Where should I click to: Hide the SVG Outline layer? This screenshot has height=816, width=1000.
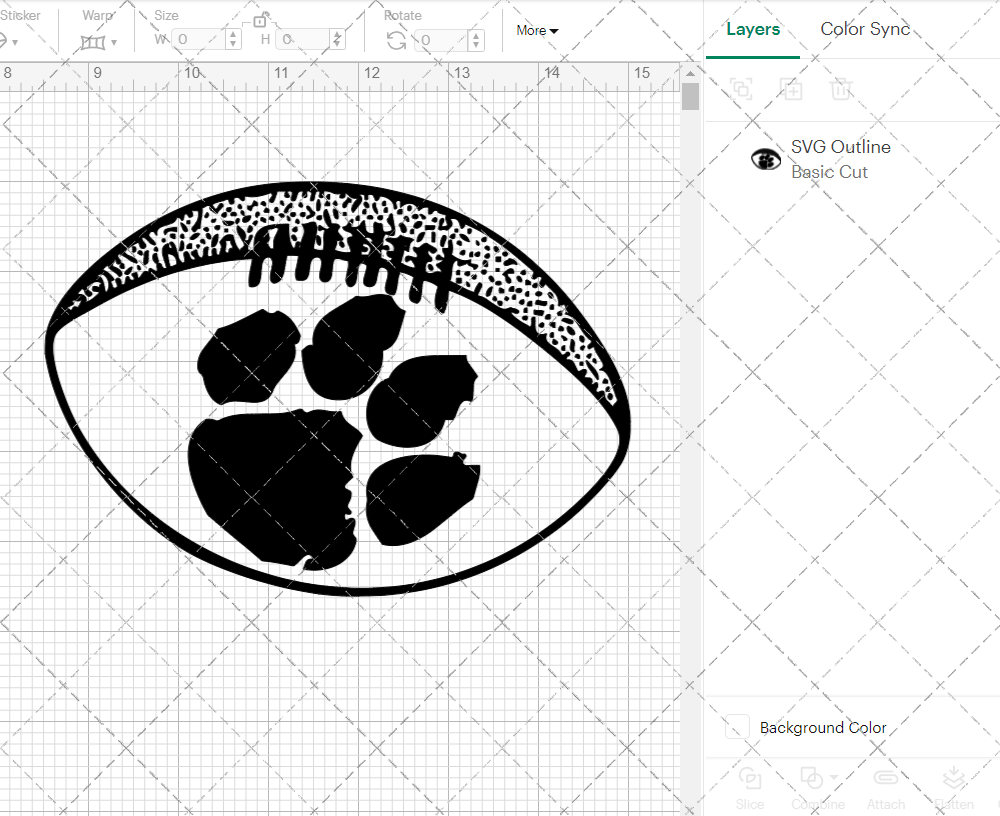point(765,158)
